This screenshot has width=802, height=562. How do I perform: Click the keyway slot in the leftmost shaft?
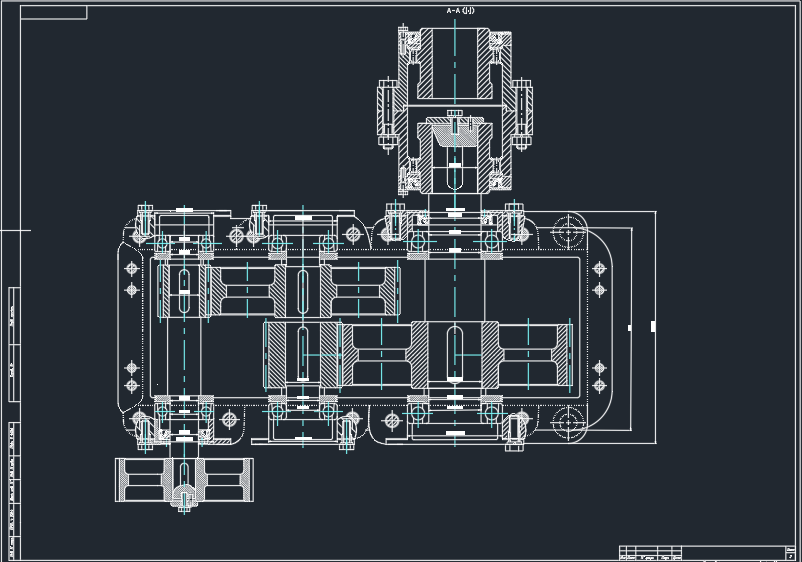184,290
